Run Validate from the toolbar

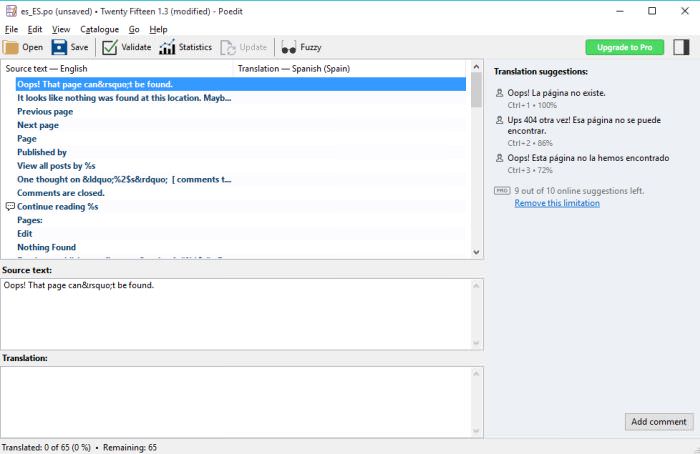[127, 47]
